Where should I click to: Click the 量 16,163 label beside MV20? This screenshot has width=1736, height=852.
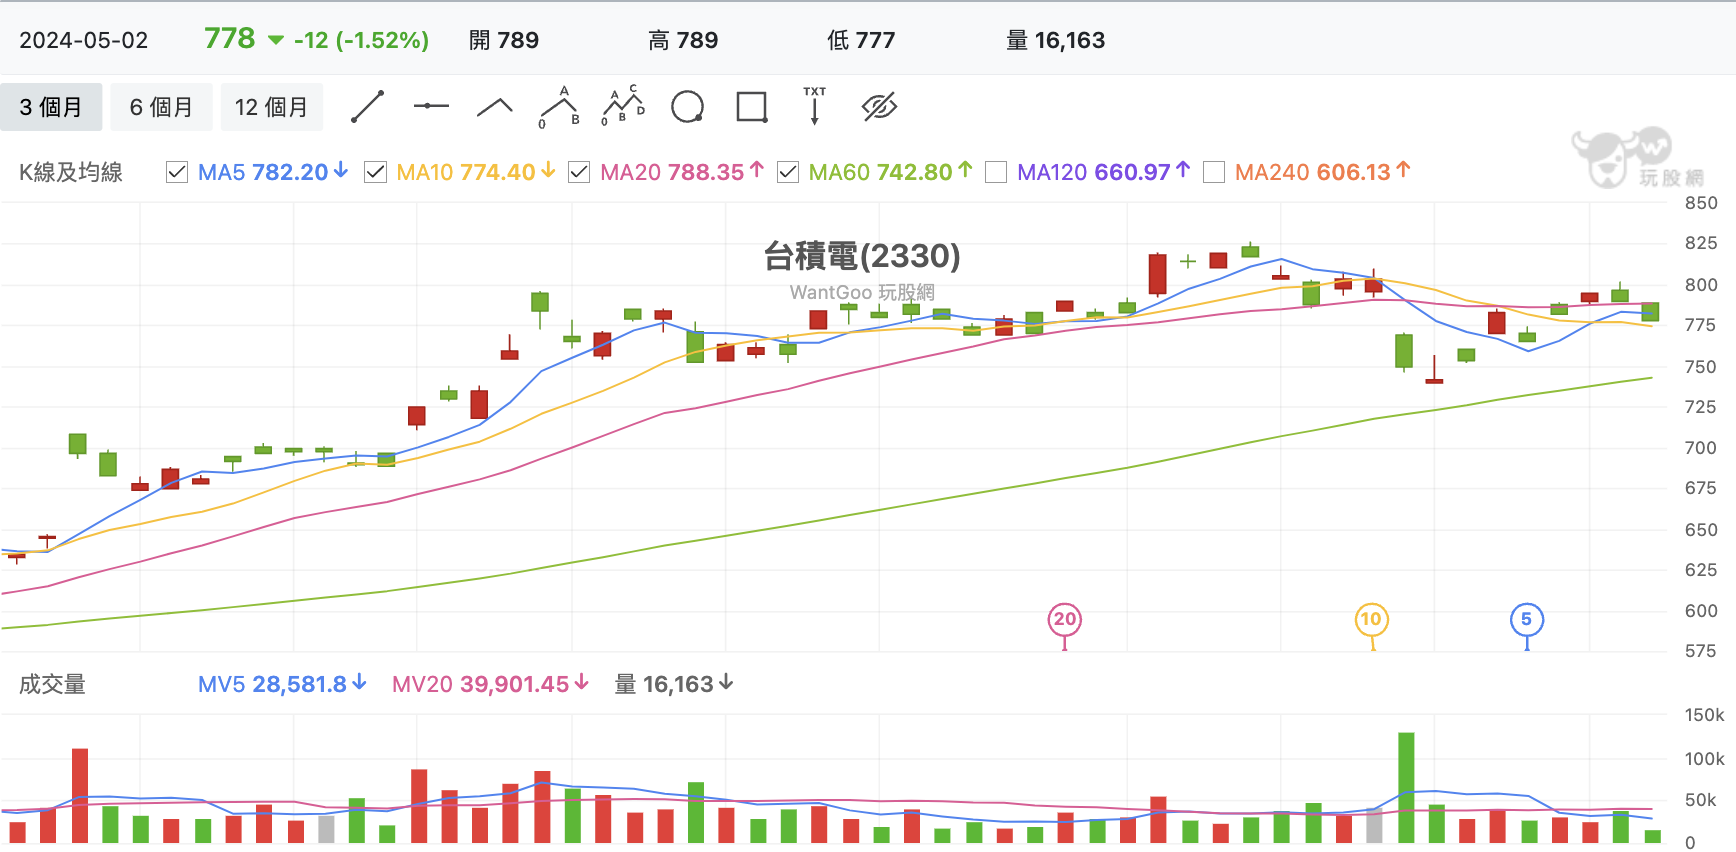pos(674,684)
